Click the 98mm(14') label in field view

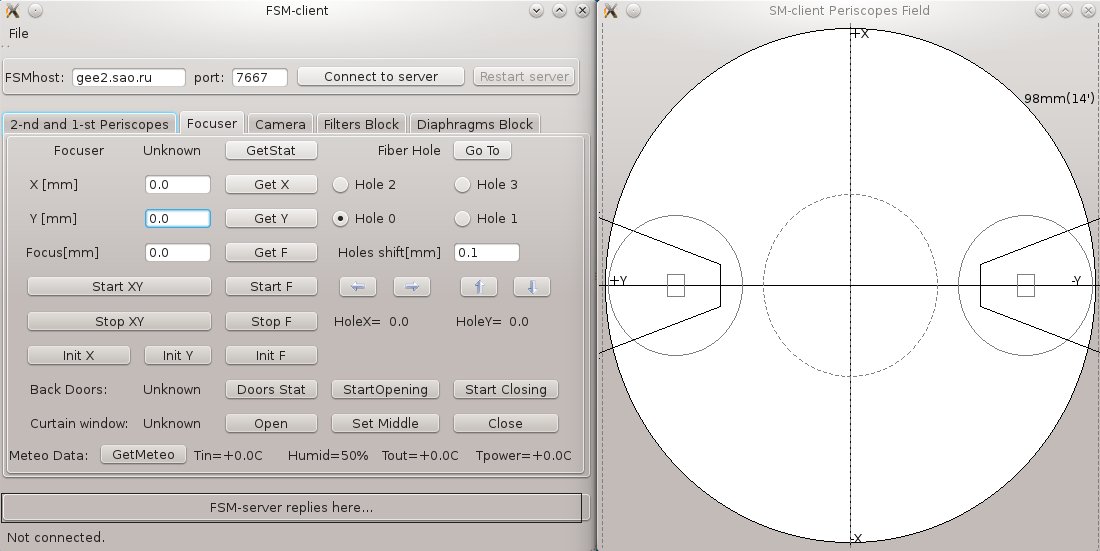[1059, 99]
